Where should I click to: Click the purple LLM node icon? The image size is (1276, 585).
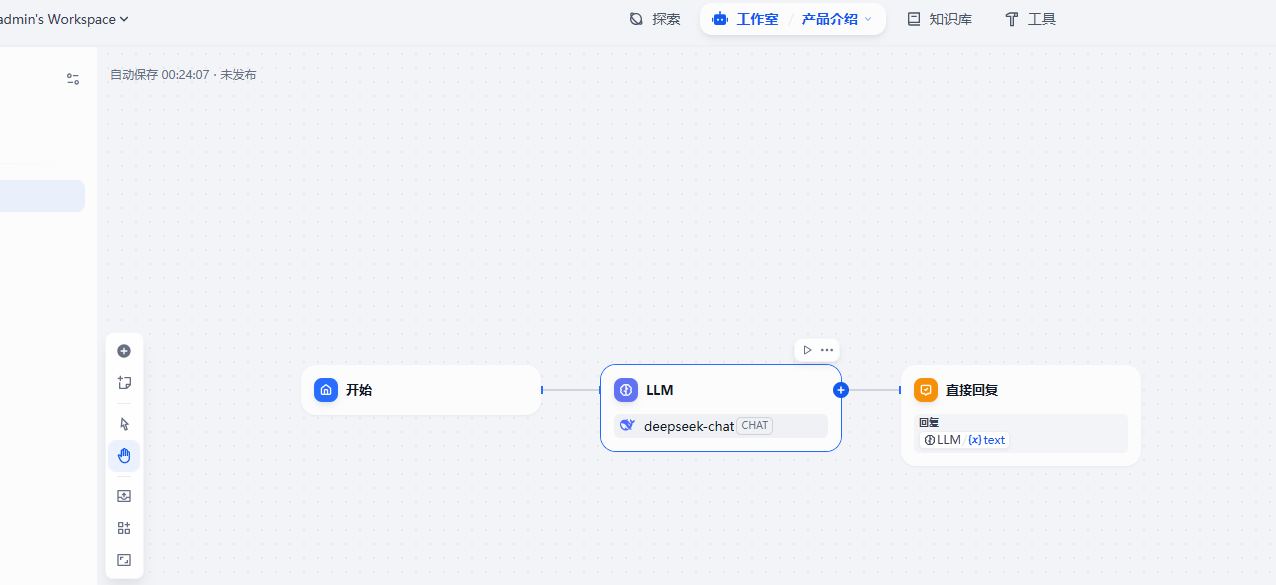point(626,390)
